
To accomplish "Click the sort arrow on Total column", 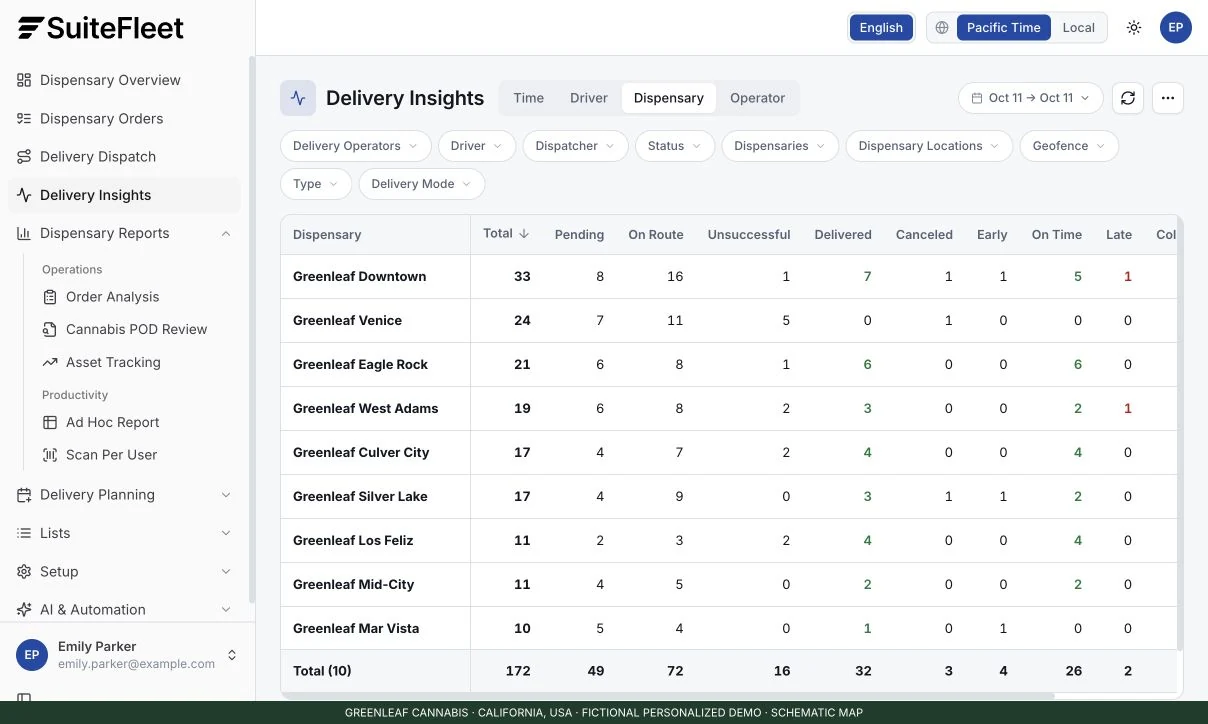I will click(x=524, y=233).
